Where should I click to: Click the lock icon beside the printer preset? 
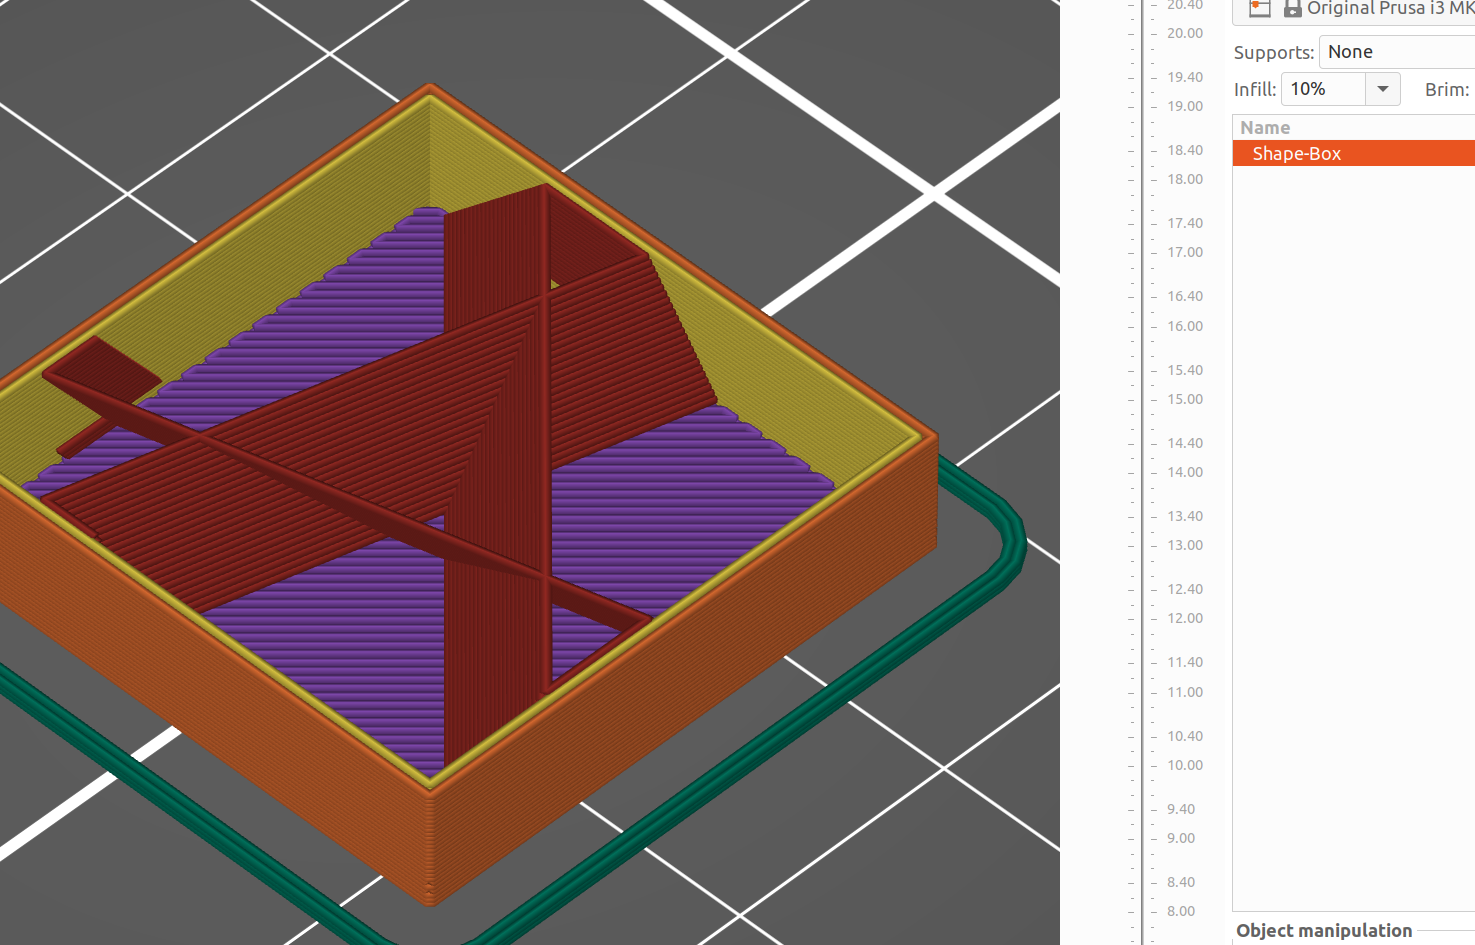point(1292,8)
